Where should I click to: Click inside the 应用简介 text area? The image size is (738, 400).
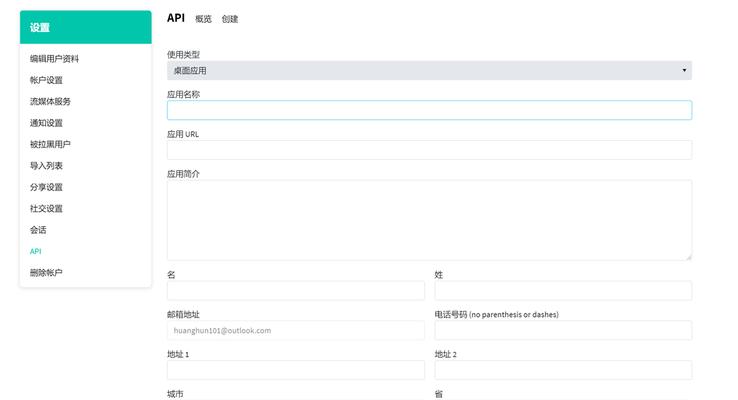click(x=429, y=220)
